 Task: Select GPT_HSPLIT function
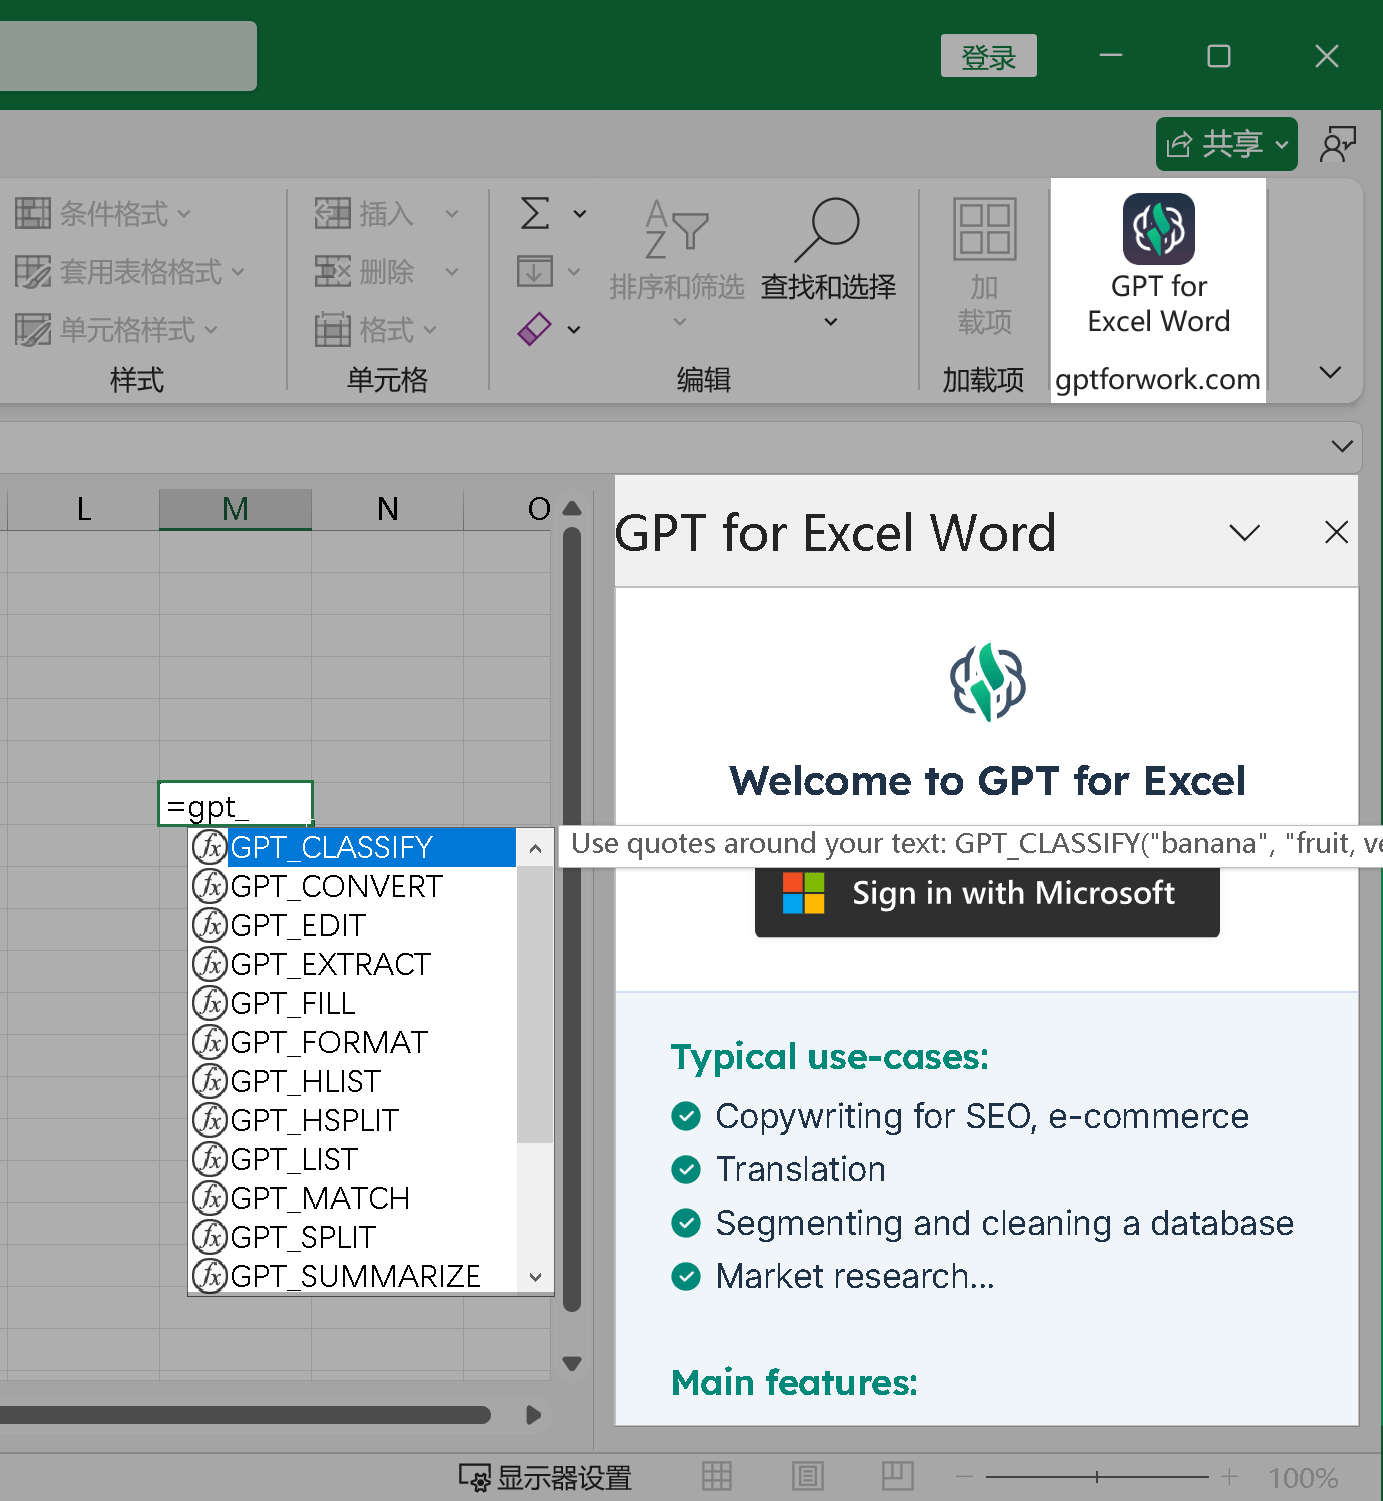(352, 1120)
